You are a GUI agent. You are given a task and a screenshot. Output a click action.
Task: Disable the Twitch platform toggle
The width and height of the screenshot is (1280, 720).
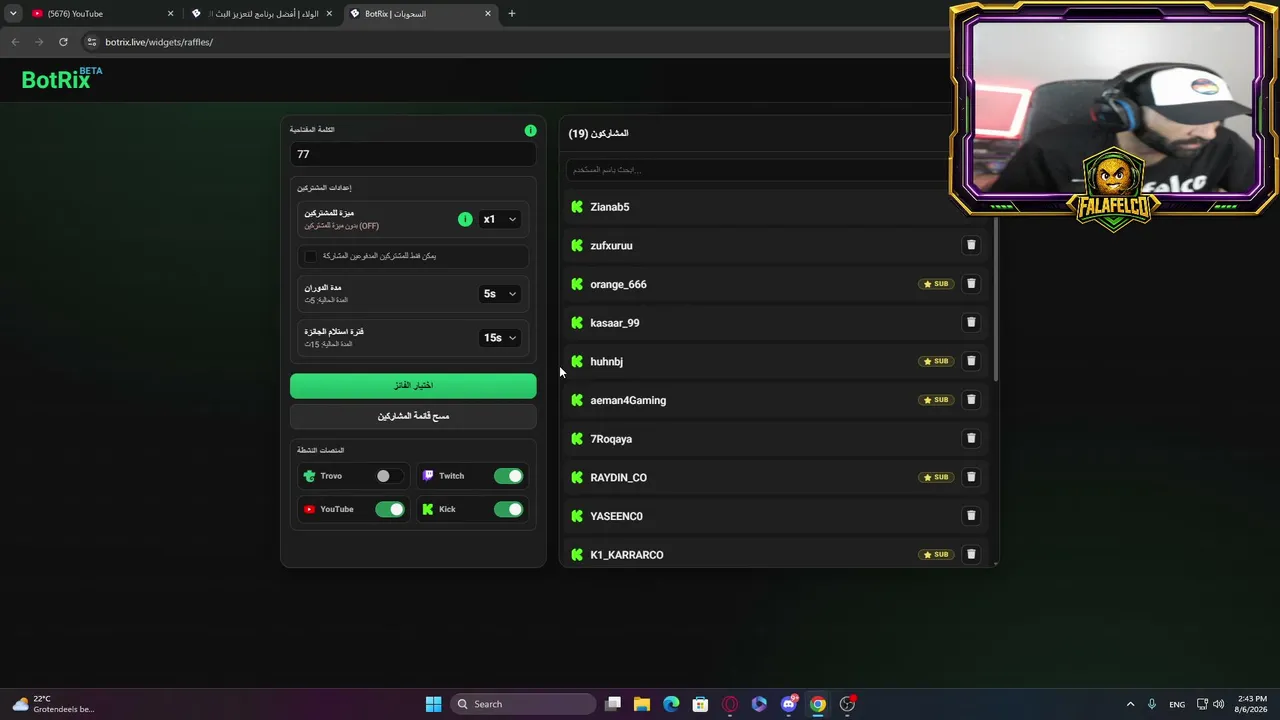(508, 476)
